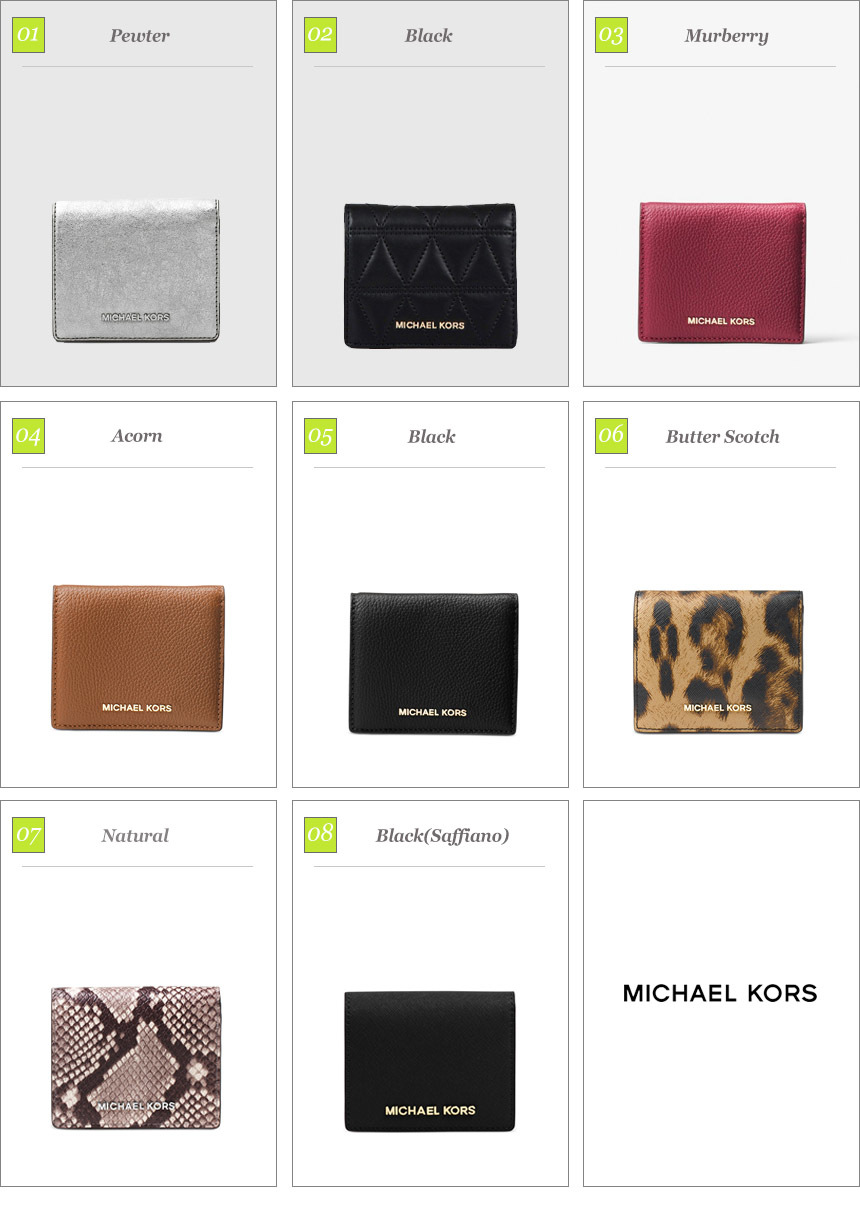Click the green 08 number badge

pyautogui.click(x=320, y=835)
